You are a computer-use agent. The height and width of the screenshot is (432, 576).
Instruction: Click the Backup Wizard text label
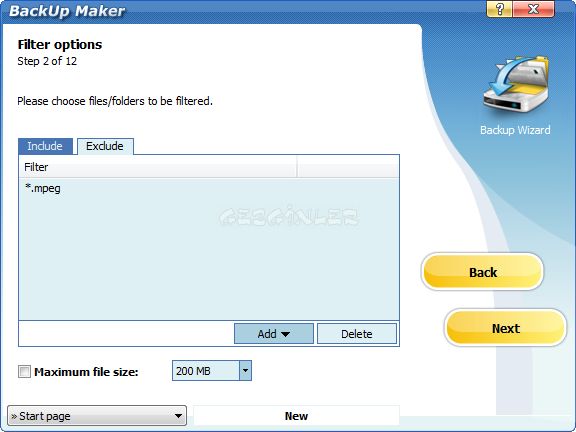[x=515, y=130]
